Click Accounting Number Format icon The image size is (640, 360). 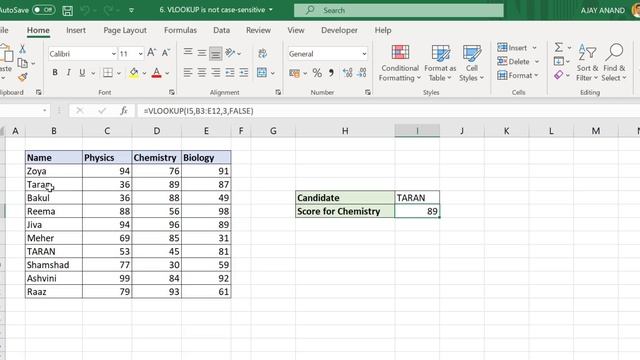point(294,73)
